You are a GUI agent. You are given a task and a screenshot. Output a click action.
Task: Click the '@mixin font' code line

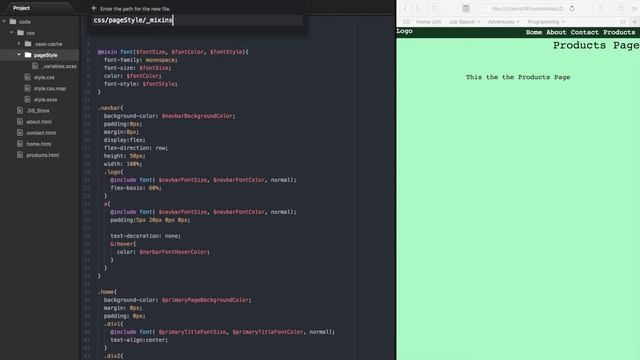[173, 52]
